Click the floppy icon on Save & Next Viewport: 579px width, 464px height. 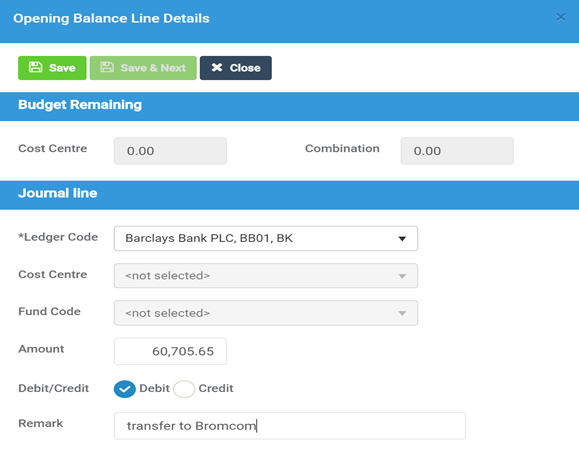pyautogui.click(x=107, y=67)
